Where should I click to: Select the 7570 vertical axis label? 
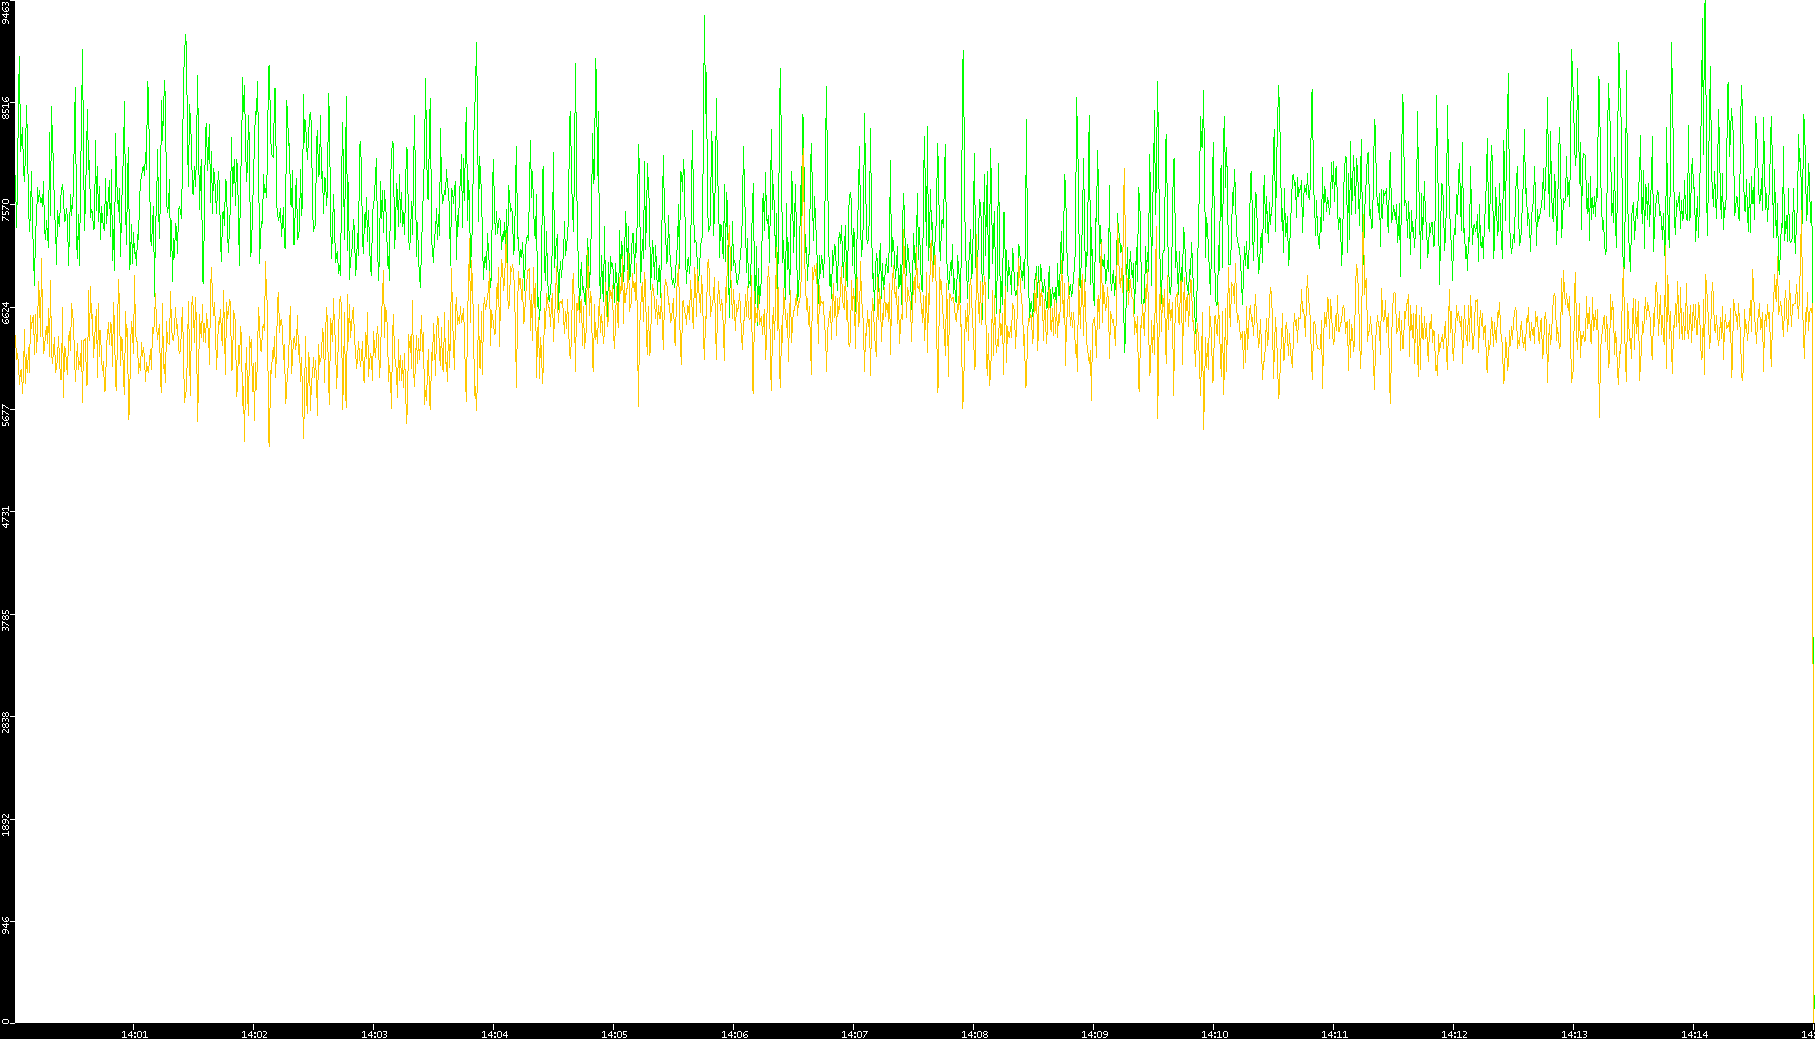pyautogui.click(x=7, y=210)
